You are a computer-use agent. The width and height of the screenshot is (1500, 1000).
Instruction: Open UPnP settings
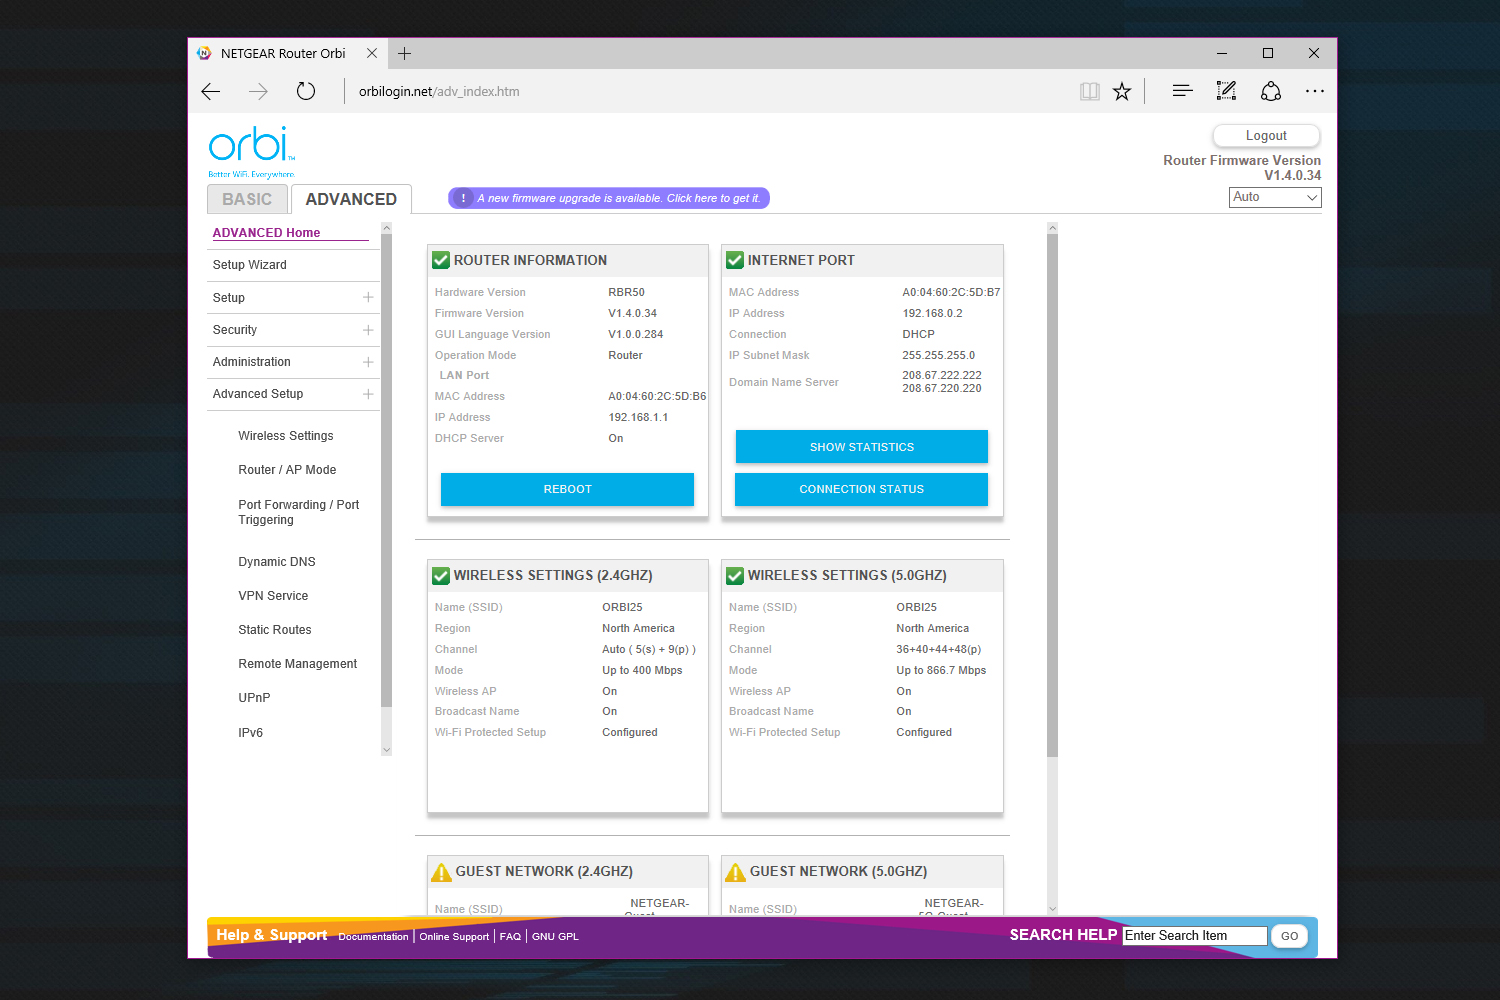254,698
